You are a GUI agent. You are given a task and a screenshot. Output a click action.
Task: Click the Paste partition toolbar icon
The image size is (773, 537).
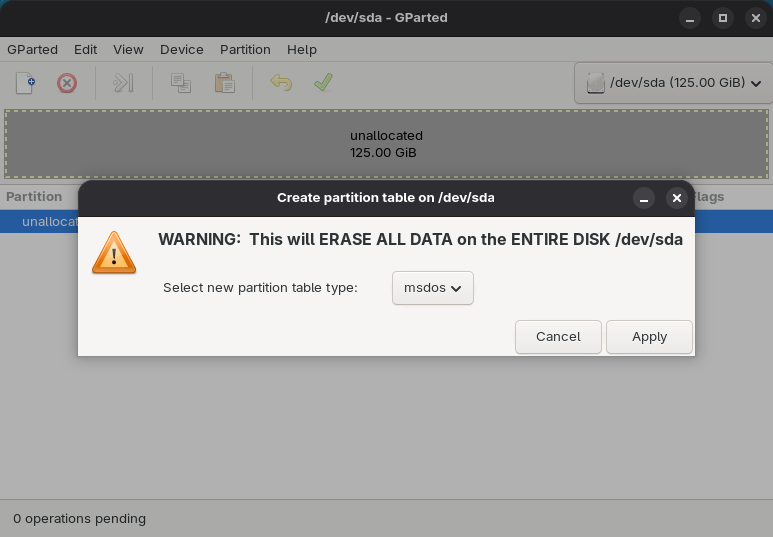click(x=224, y=83)
